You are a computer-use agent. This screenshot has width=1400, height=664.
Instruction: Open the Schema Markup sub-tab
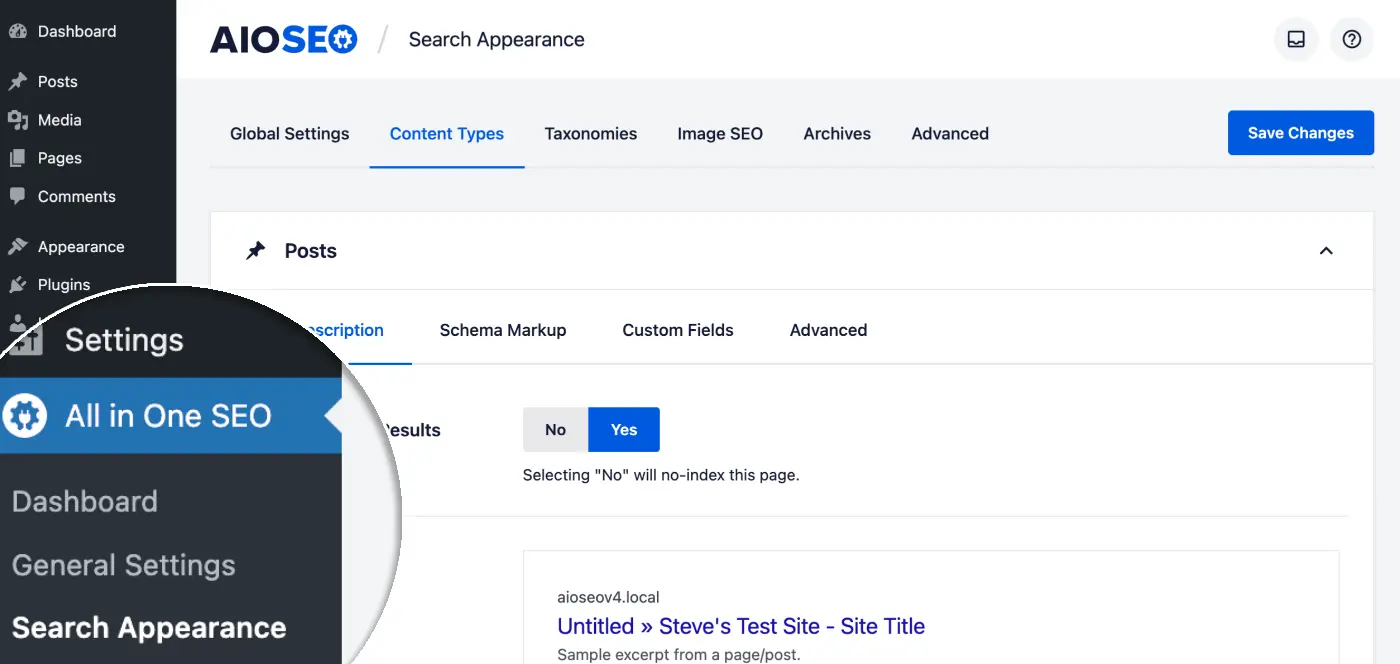503,330
